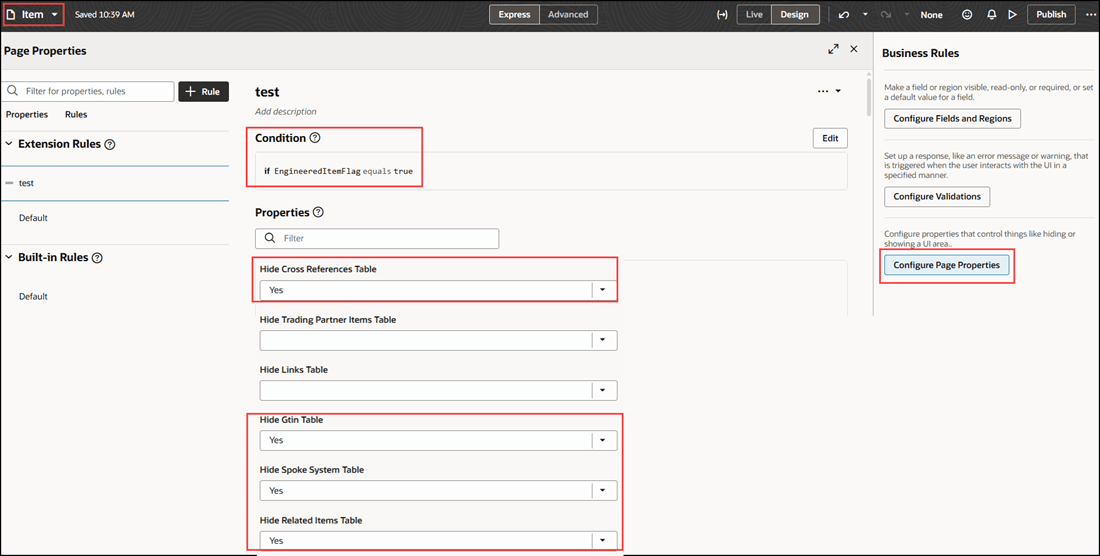The height and width of the screenshot is (556, 1100).
Task: Click the smiley feedback icon
Action: pyautogui.click(x=967, y=14)
